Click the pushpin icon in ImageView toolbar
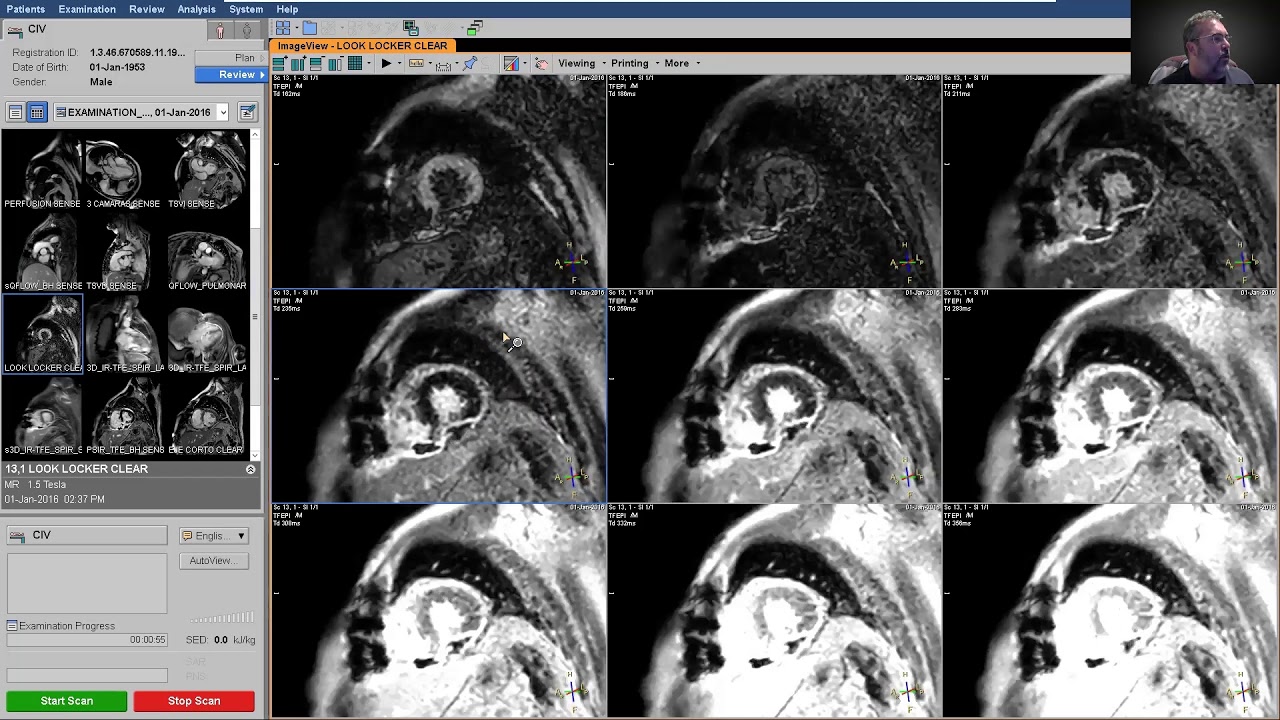The height and width of the screenshot is (720, 1280). coord(469,63)
